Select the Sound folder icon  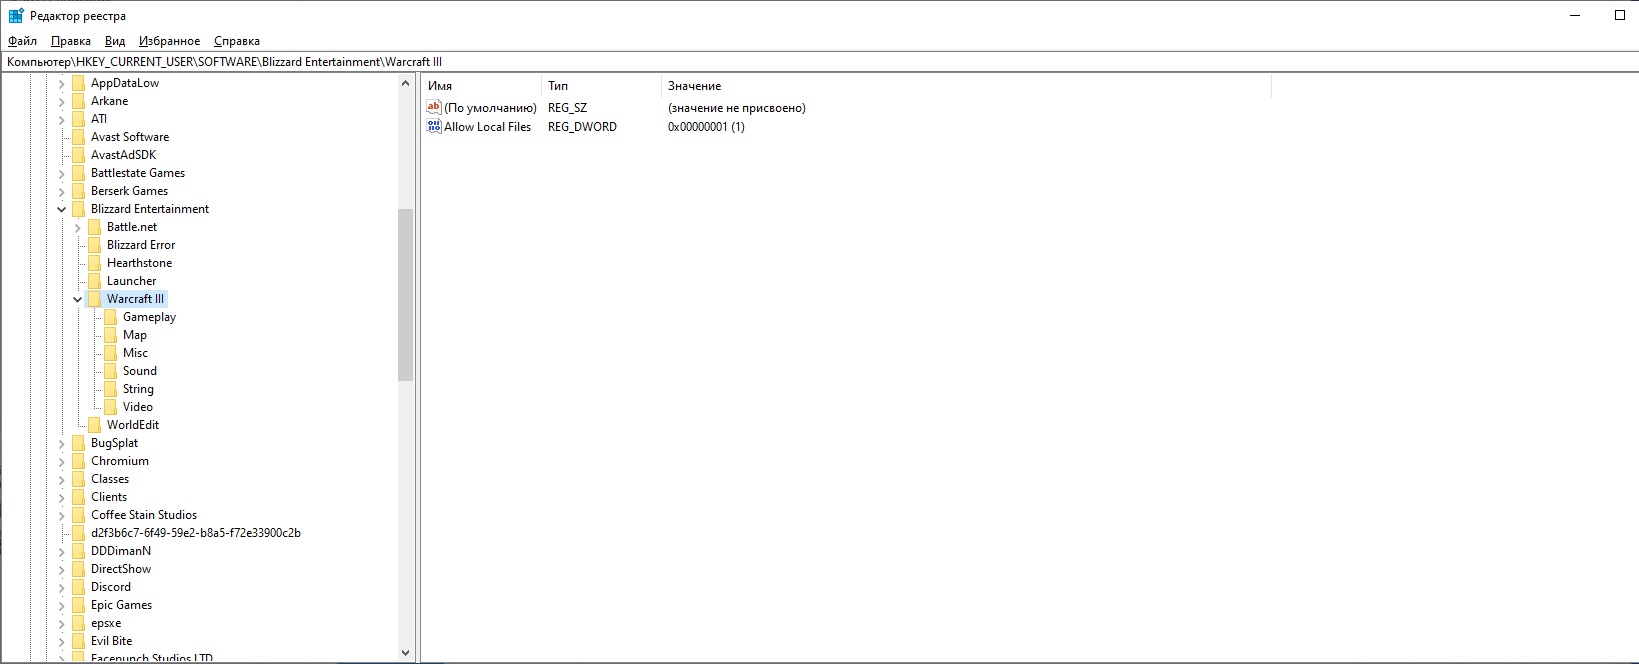tap(111, 371)
